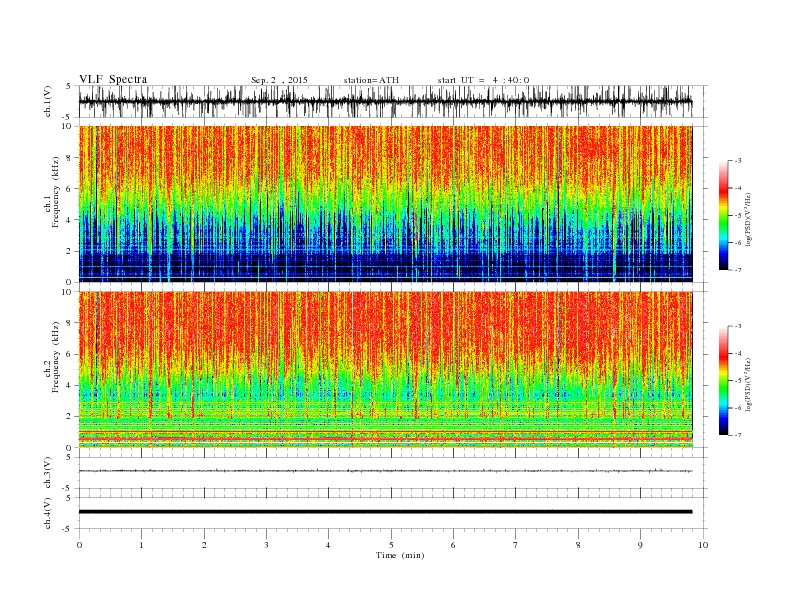792x612 pixels.
Task: Click the "8" frequency tick of ch.1 spectrogram
Action: [x=70, y=158]
